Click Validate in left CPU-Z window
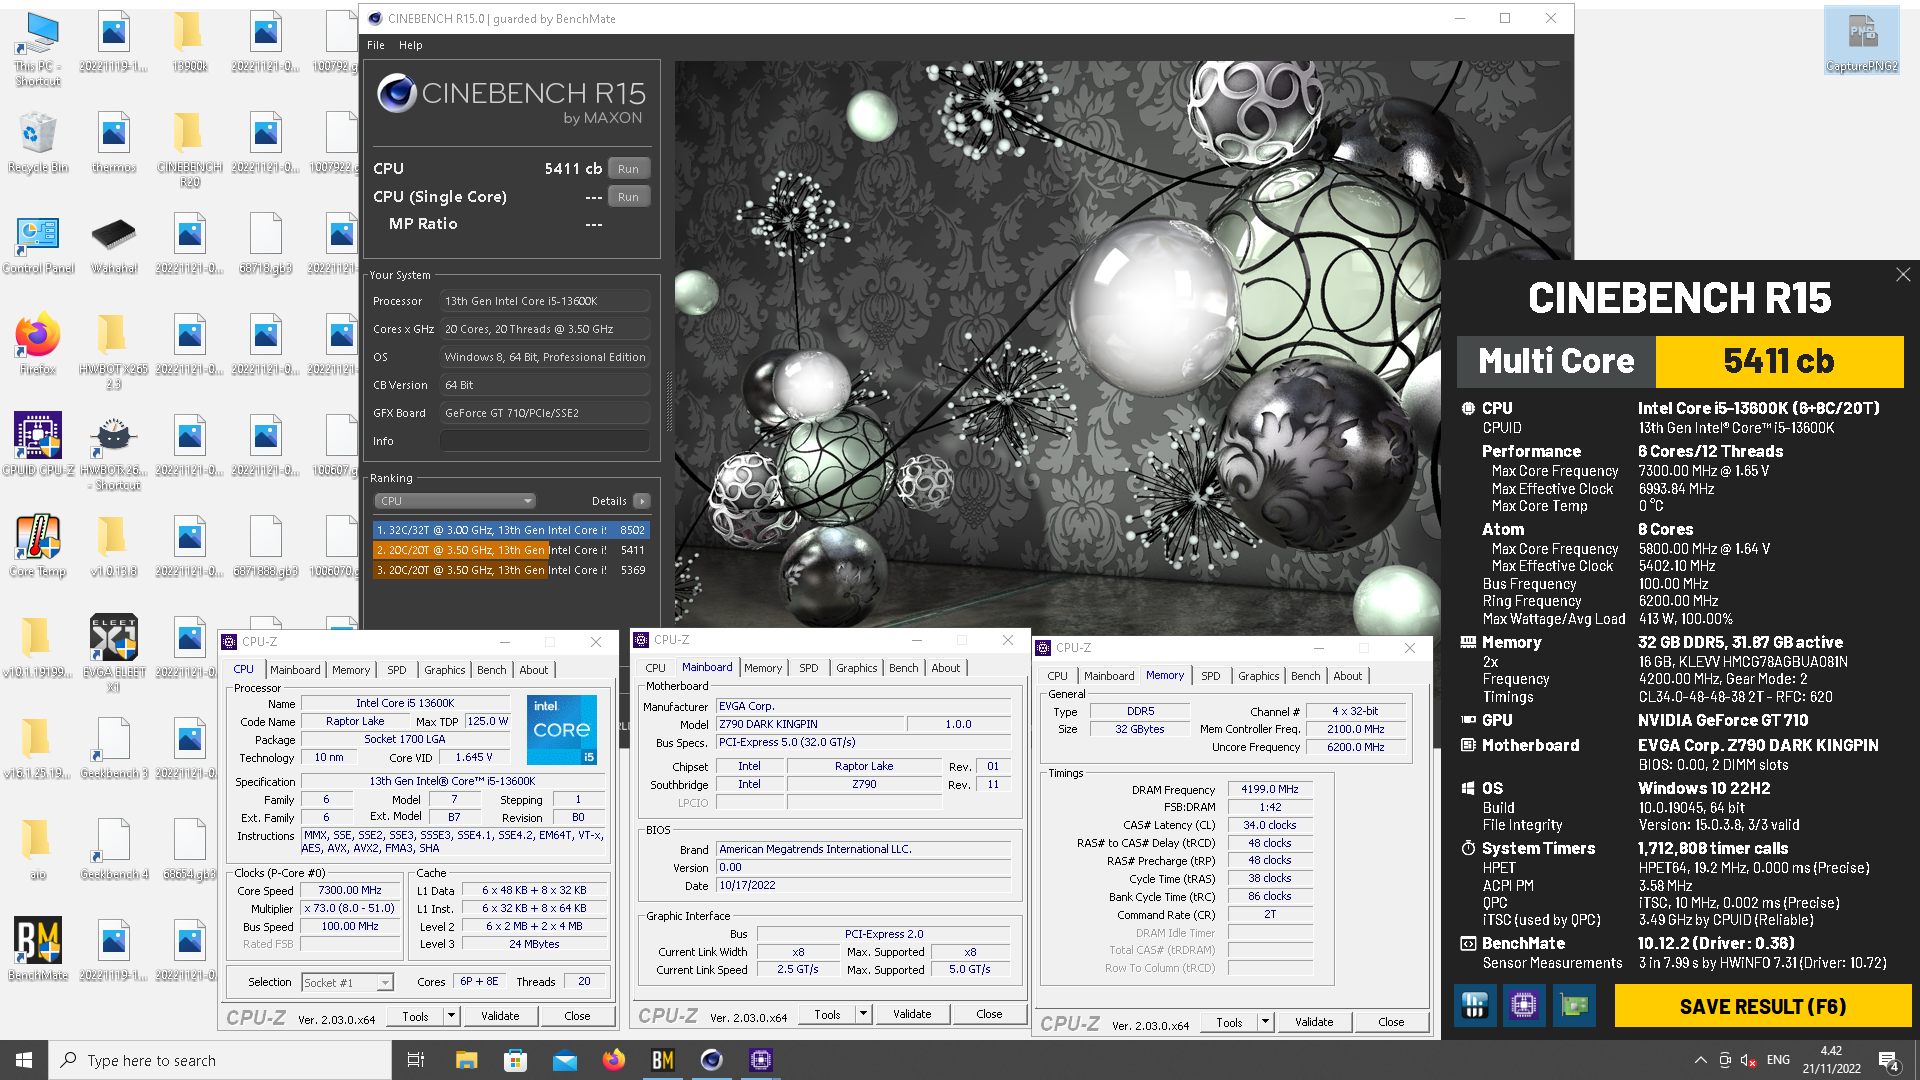Viewport: 1920px width, 1080px height. coord(500,1016)
